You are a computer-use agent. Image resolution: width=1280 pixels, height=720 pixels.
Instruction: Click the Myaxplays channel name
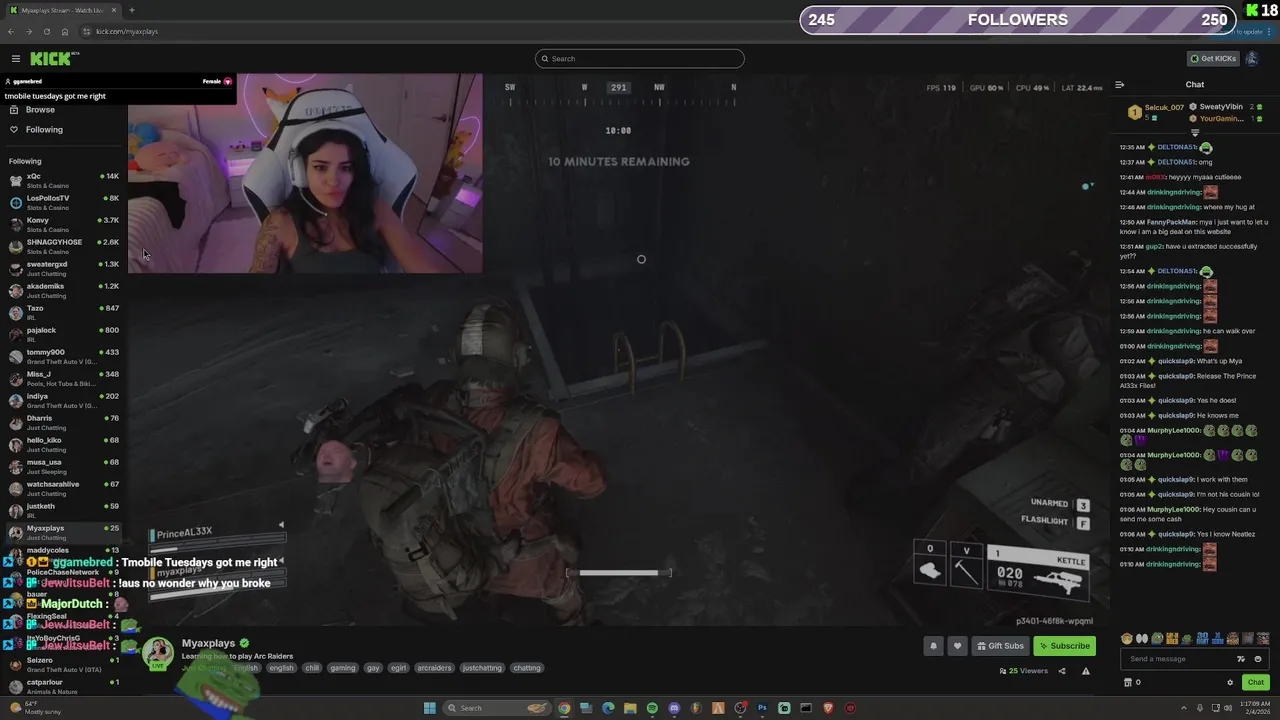(x=208, y=643)
